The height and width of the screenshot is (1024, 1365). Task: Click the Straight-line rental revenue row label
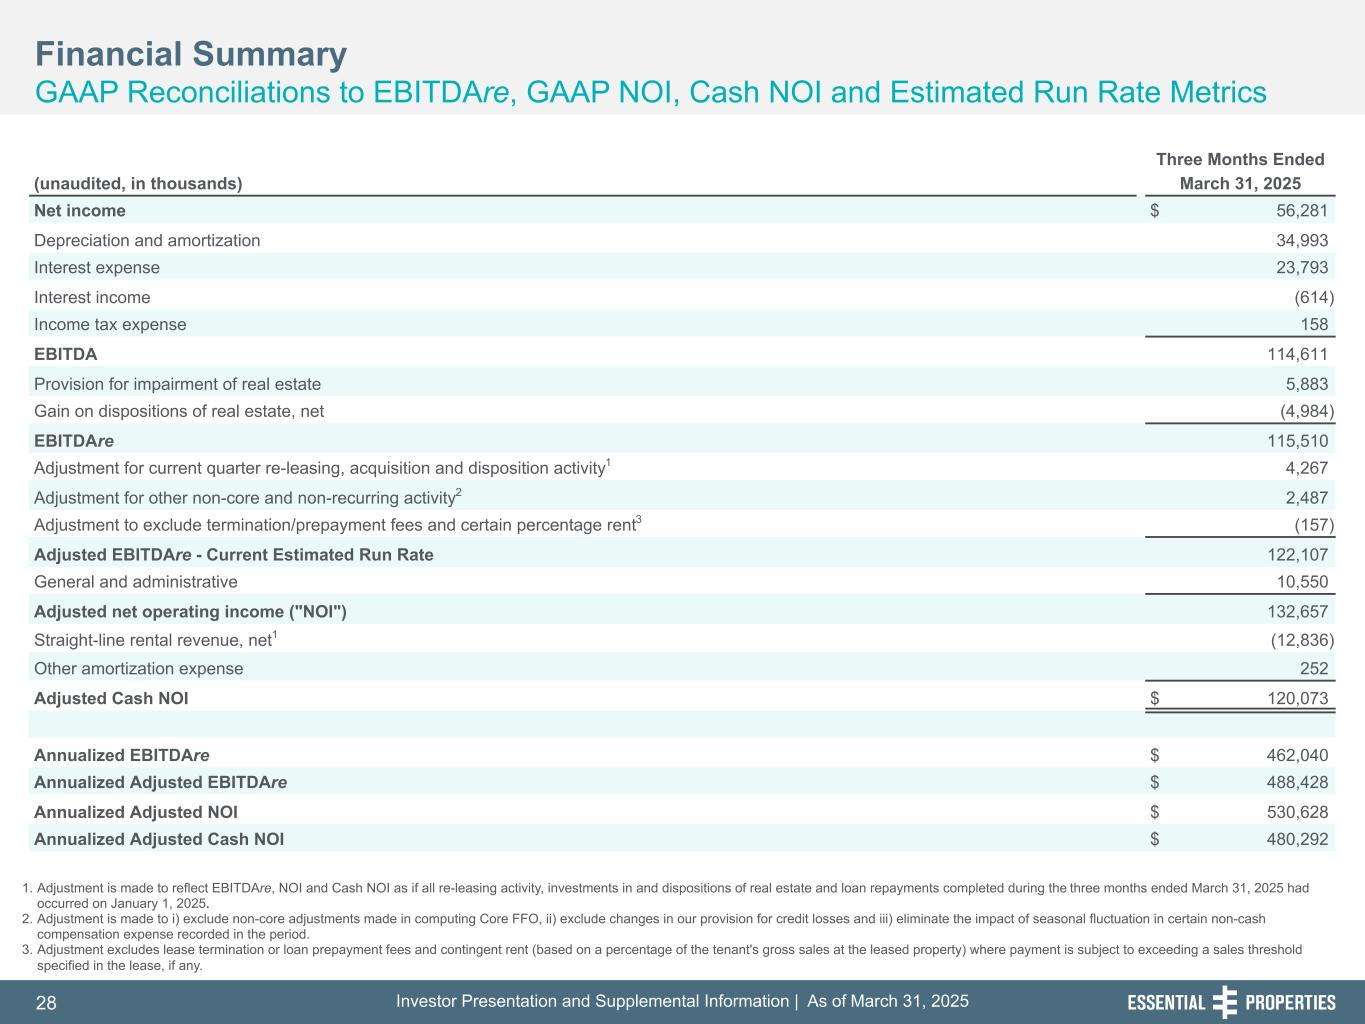(155, 640)
